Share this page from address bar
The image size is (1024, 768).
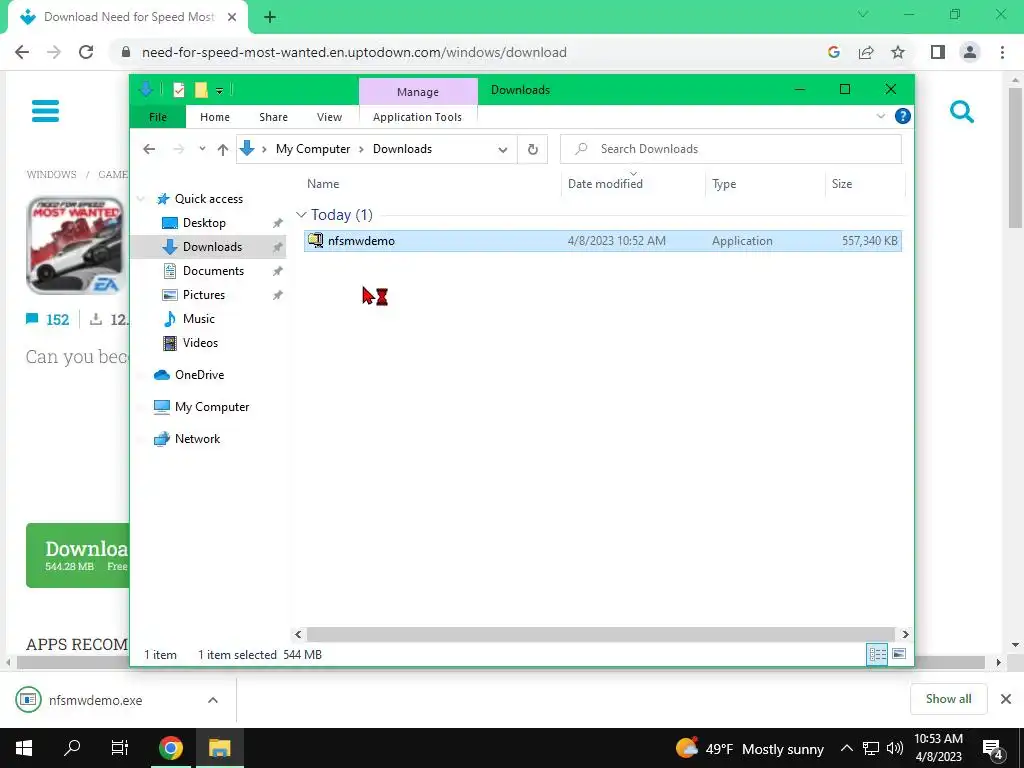(x=866, y=52)
